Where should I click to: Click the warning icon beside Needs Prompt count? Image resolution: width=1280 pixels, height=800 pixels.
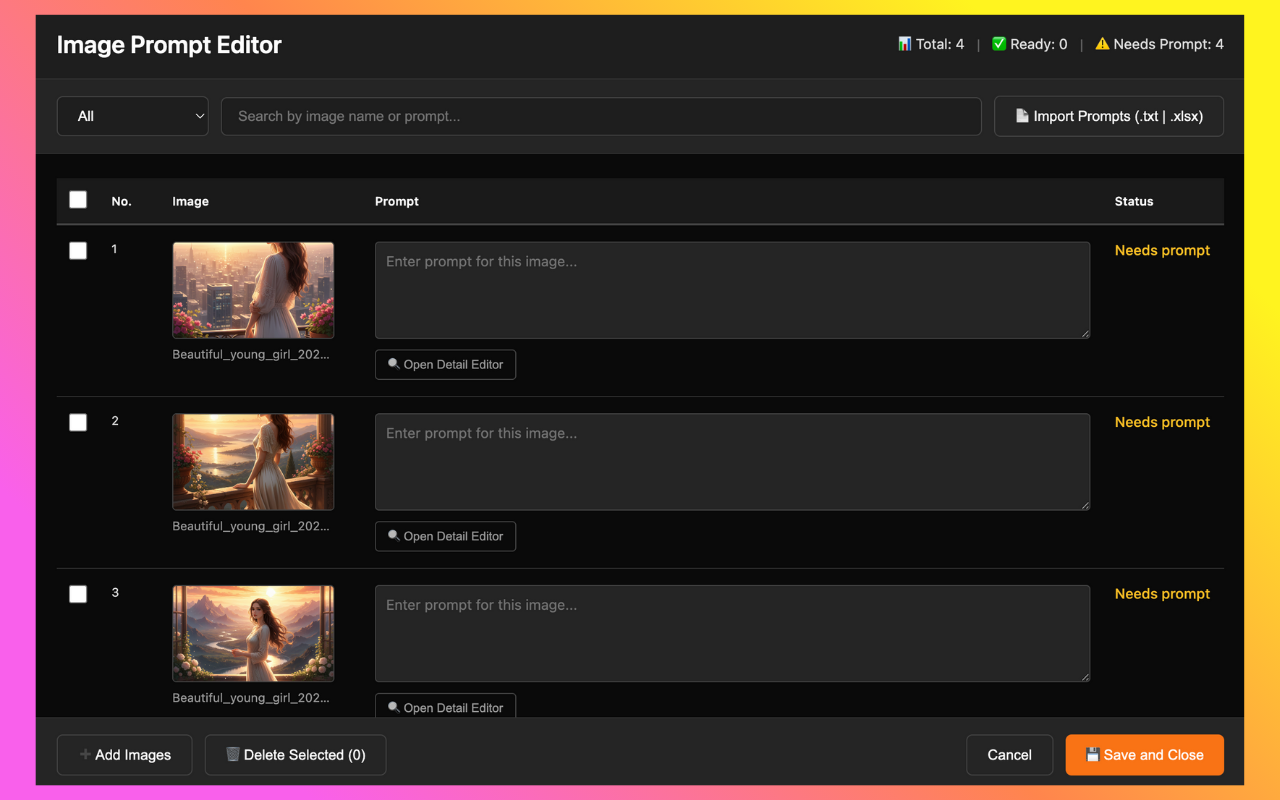tap(1102, 44)
